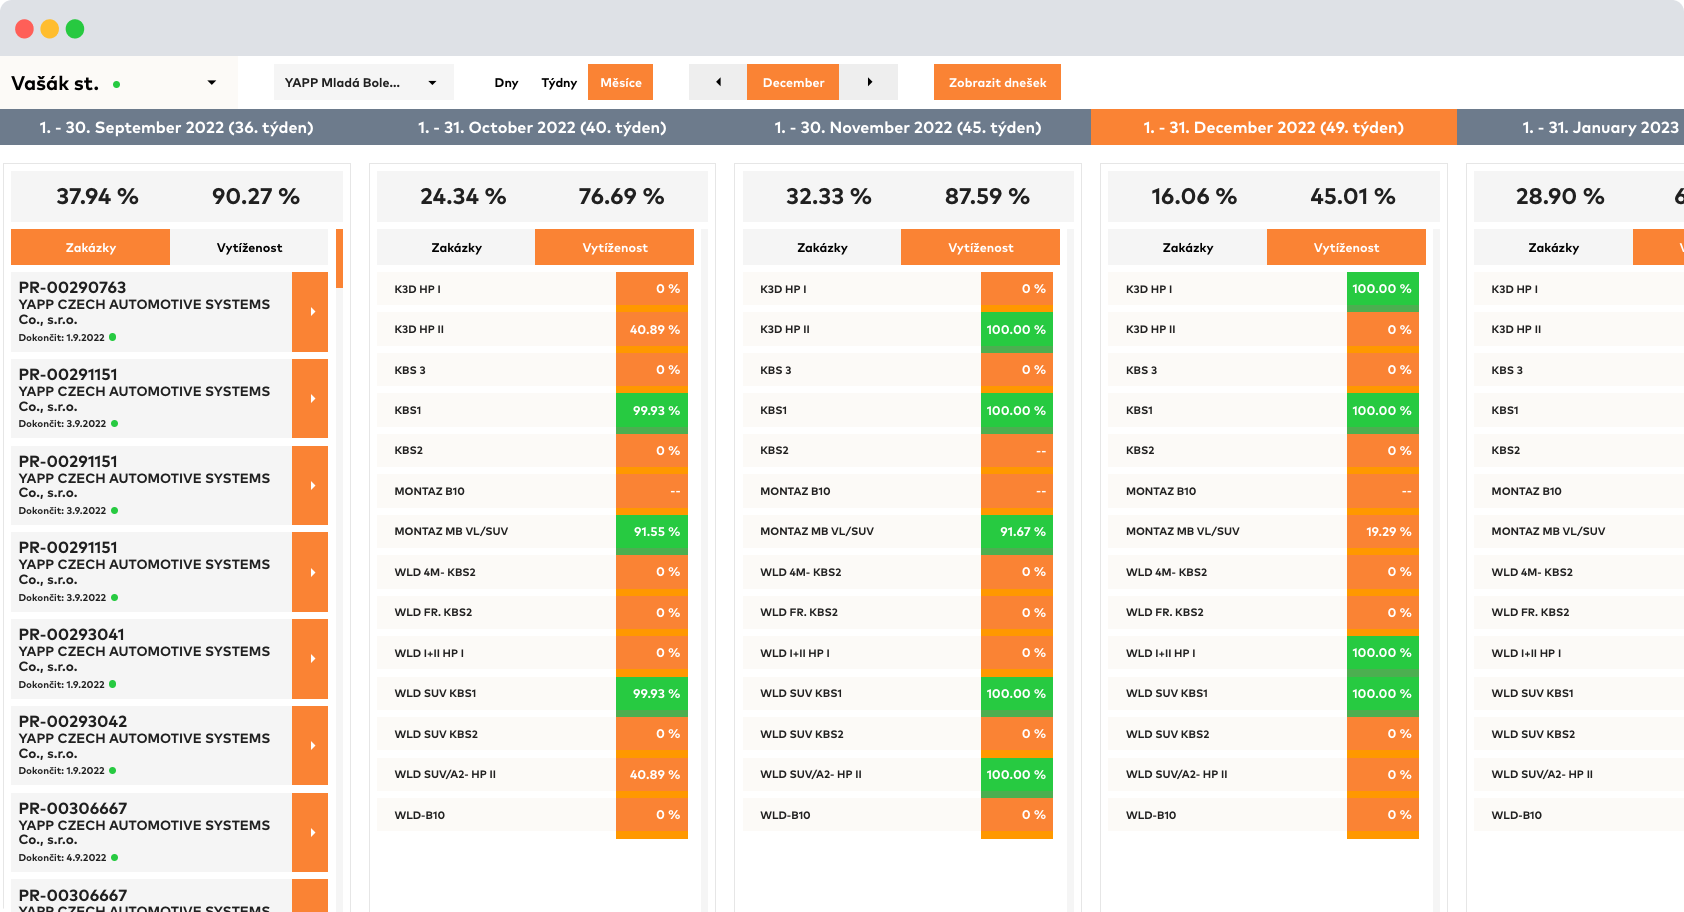Click 76.69 % October summary value

[621, 196]
